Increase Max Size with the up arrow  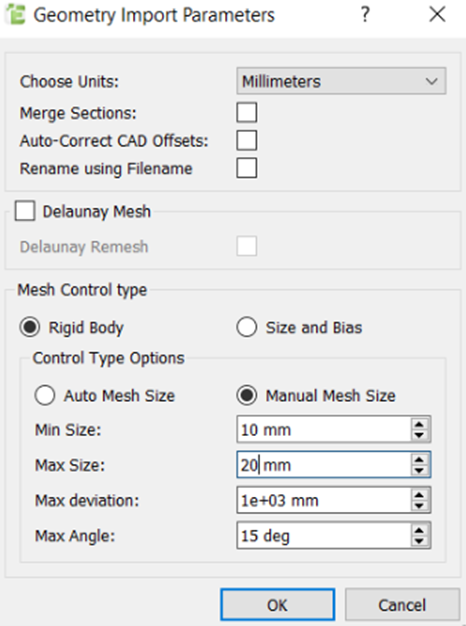click(419, 459)
